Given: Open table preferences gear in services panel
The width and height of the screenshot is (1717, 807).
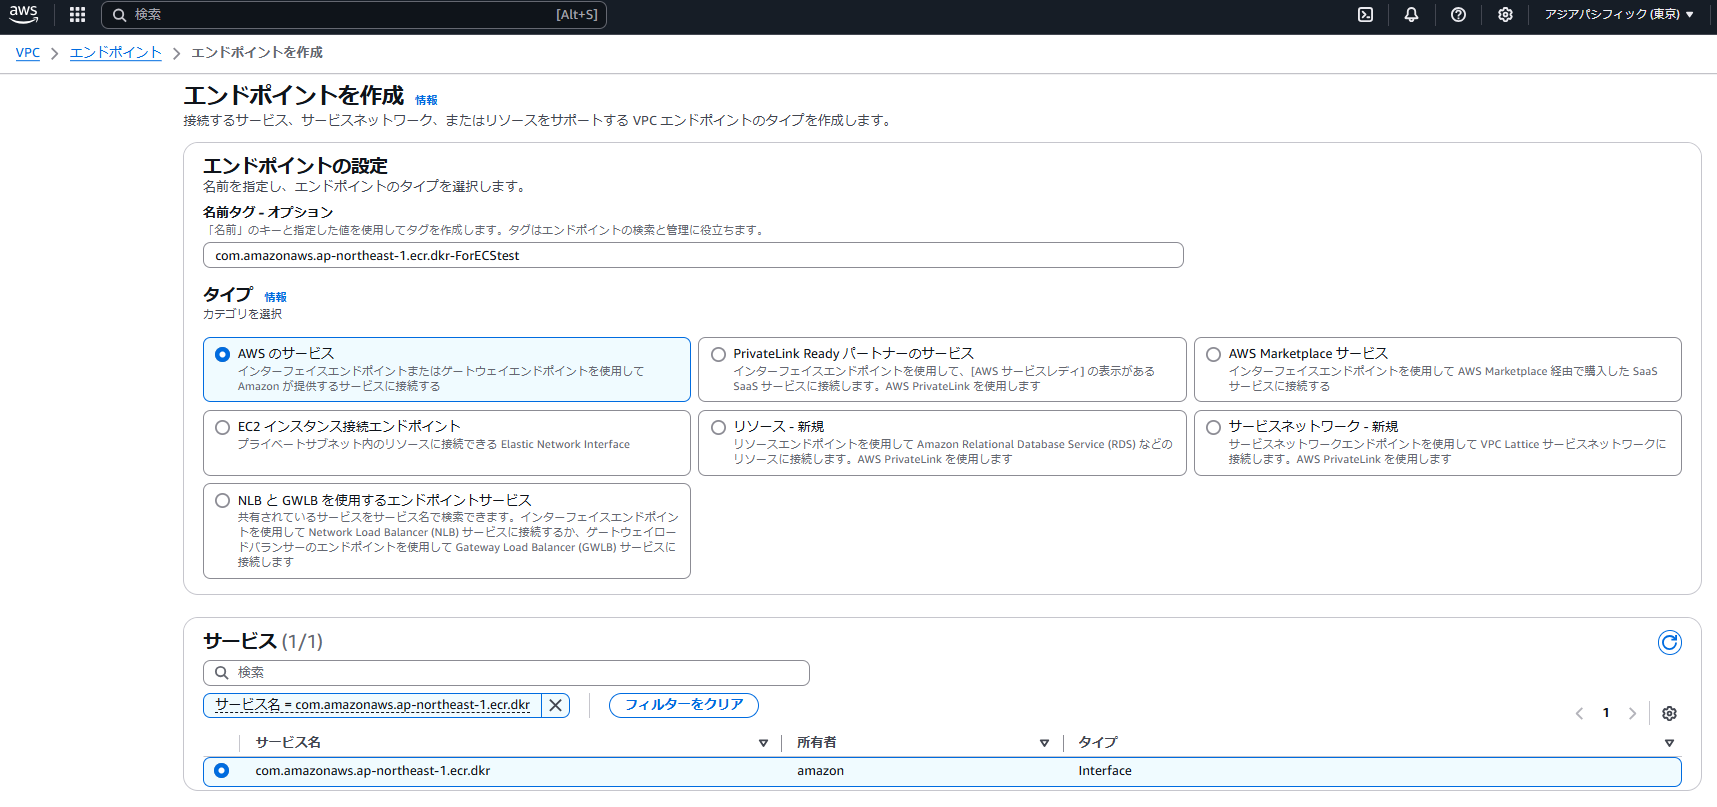Looking at the screenshot, I should pyautogui.click(x=1669, y=713).
